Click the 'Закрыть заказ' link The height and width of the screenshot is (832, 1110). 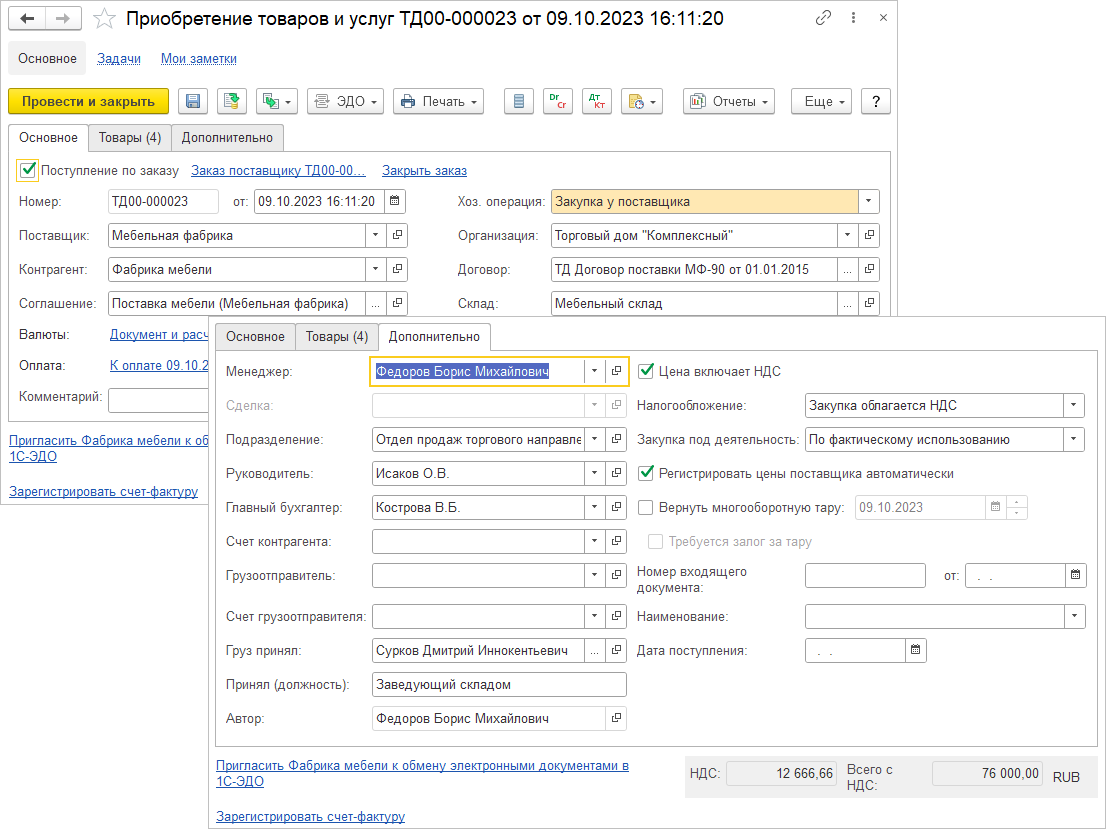pyautogui.click(x=424, y=170)
